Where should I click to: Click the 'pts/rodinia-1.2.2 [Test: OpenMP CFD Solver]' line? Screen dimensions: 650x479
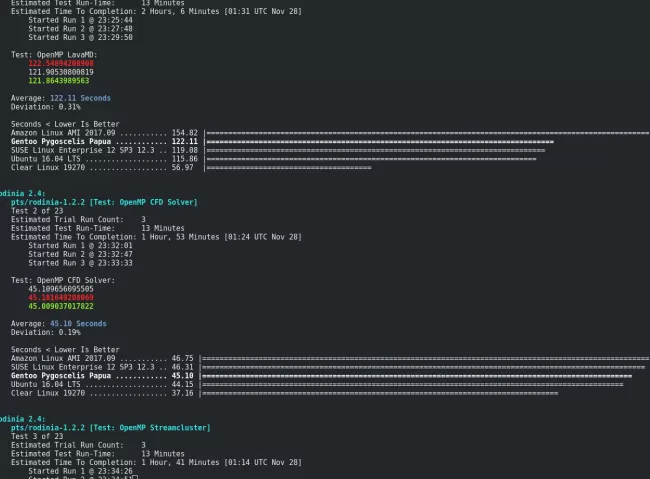pos(104,202)
